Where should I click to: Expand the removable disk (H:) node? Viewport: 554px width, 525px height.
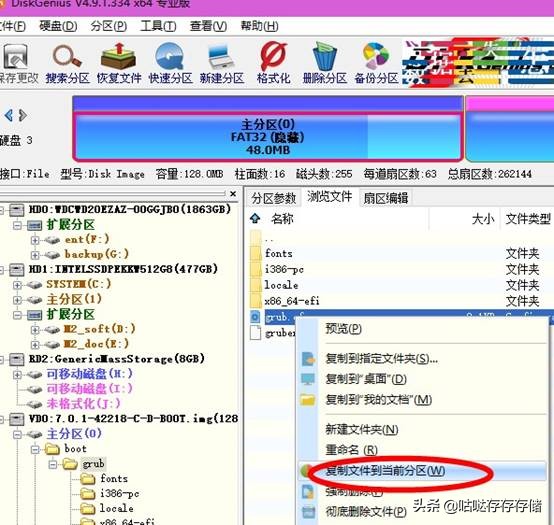click(x=17, y=374)
